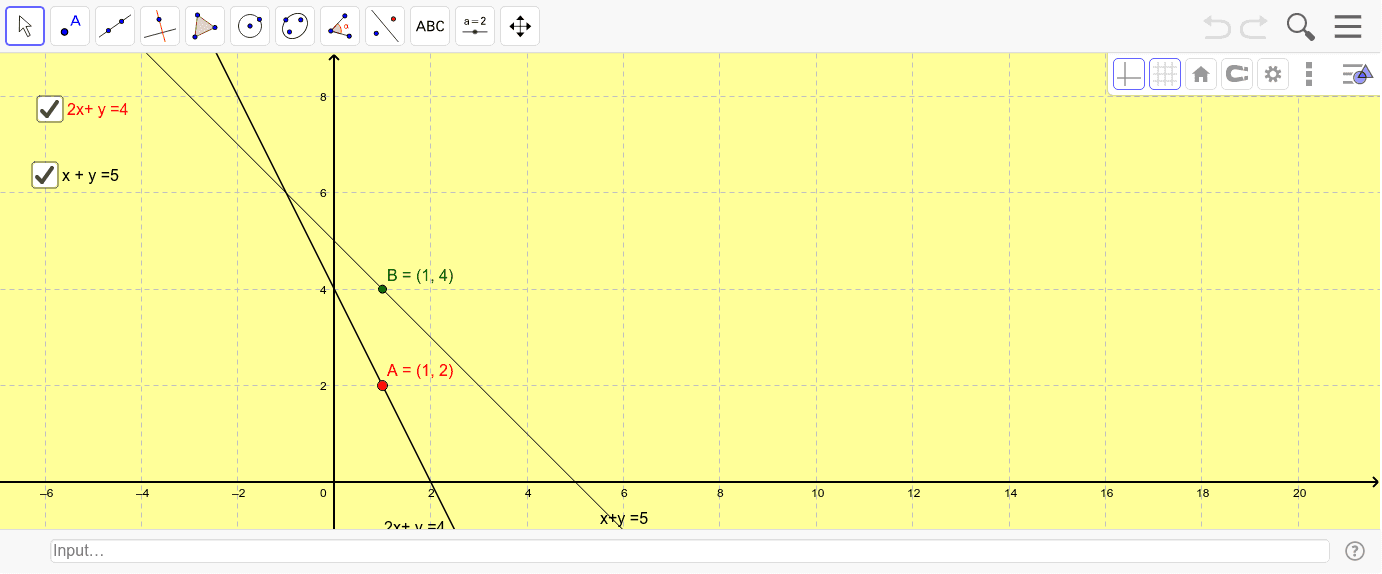Select the Perpendicular Line tool
1382x574 pixels.
160,26
